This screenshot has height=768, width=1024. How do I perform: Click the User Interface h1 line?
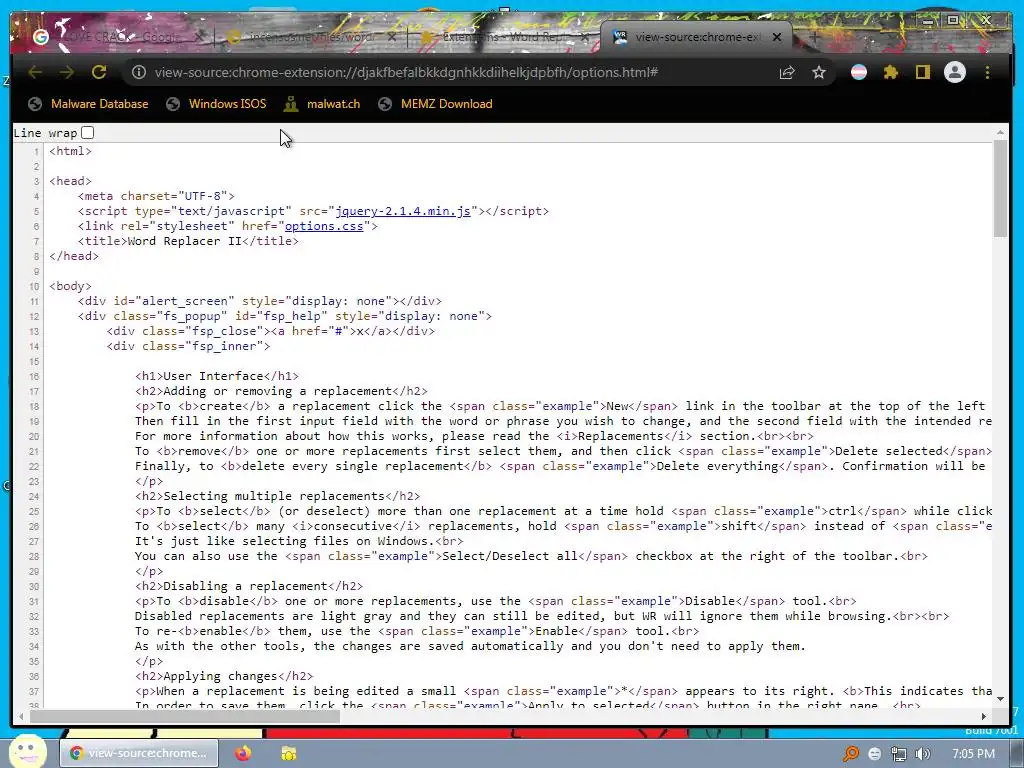[x=217, y=376]
